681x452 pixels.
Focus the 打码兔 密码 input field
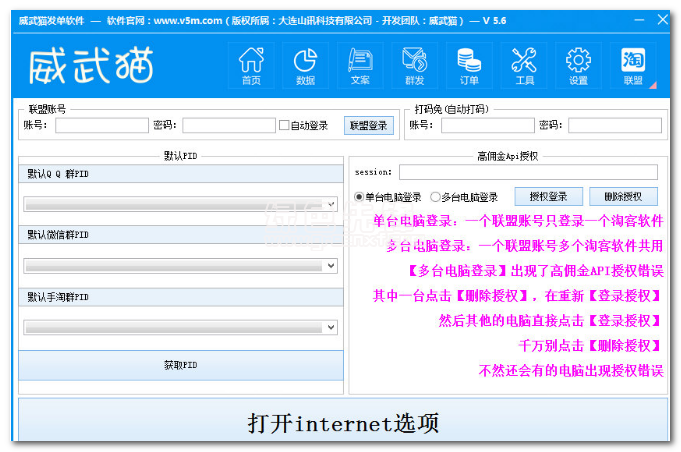(x=615, y=125)
